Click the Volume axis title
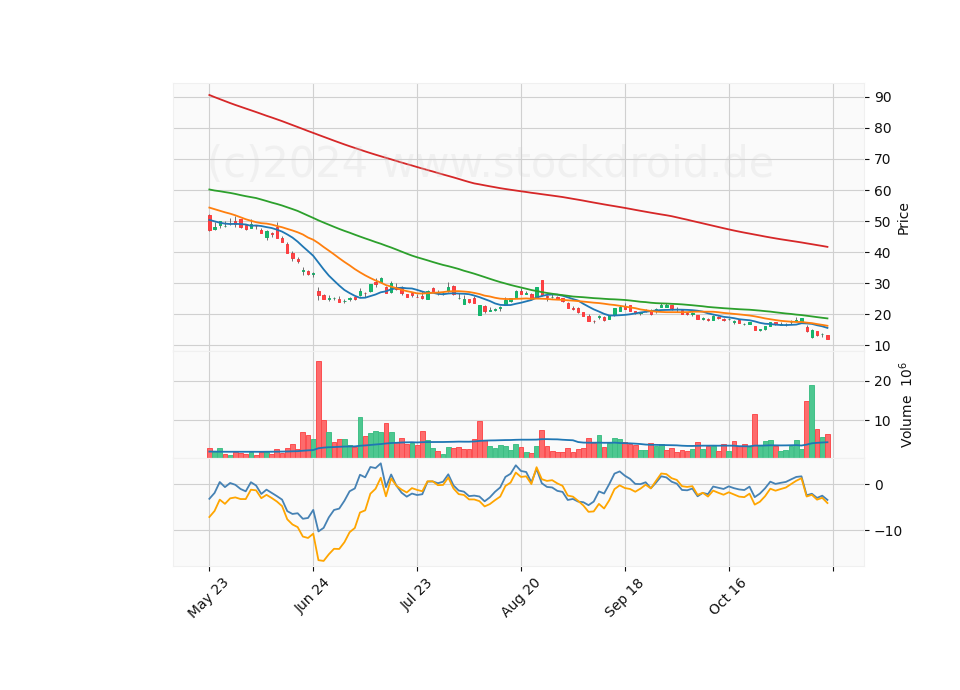The image size is (960, 690). pos(905,405)
